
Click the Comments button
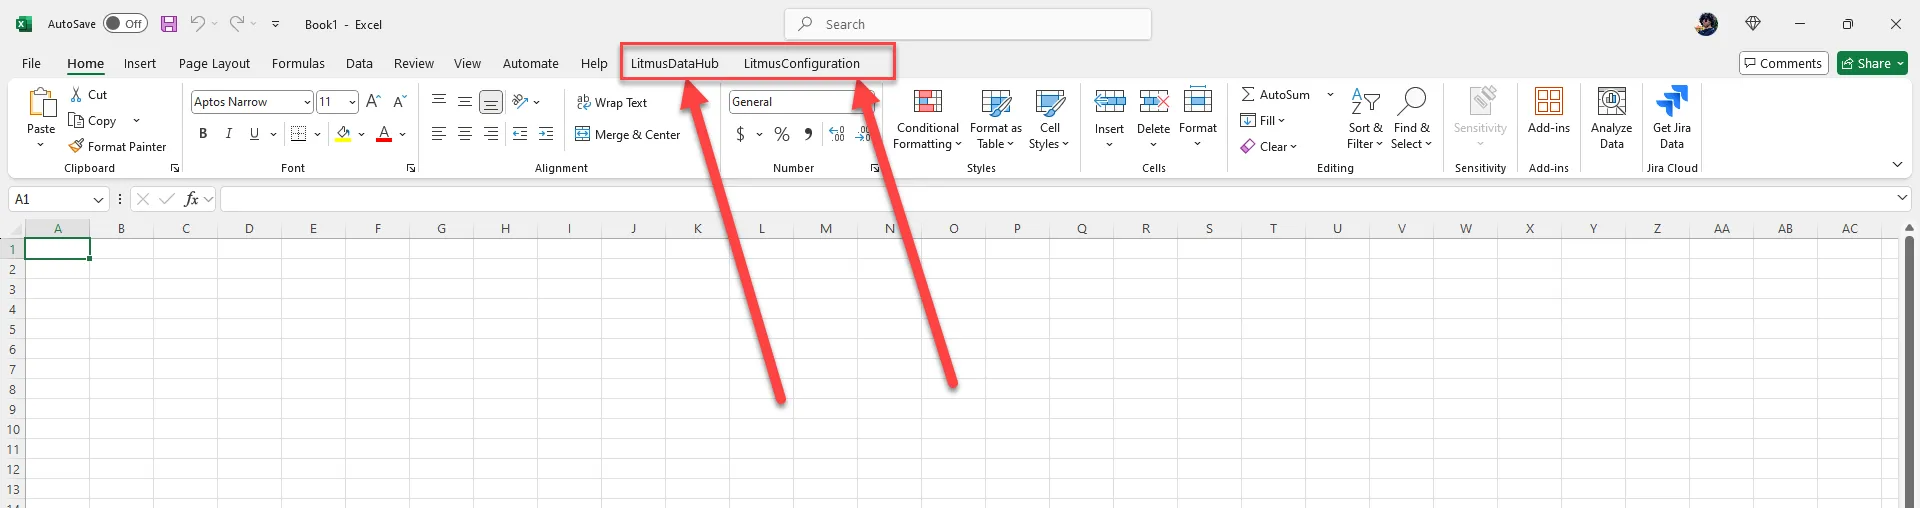coord(1784,63)
